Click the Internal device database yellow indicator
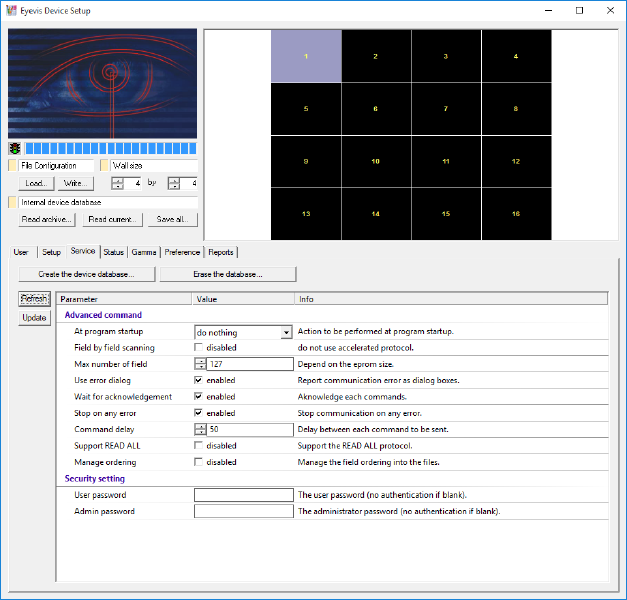This screenshot has height=600, width=627. [x=12, y=202]
